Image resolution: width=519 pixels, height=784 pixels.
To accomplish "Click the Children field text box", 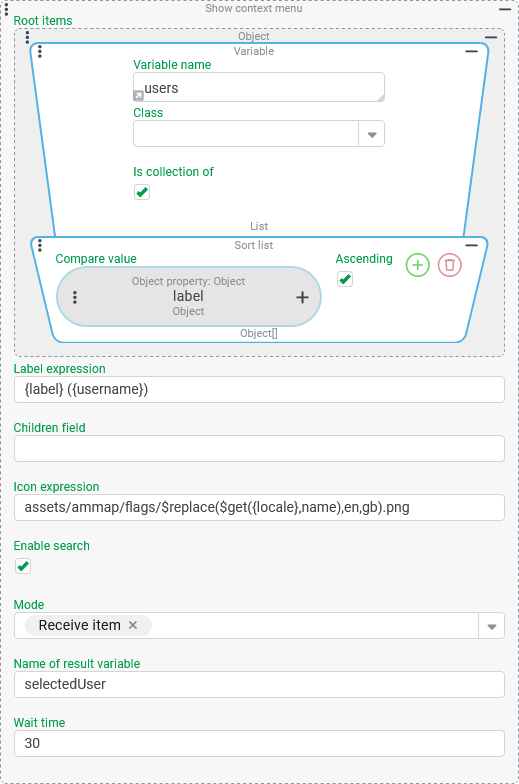I will [259, 448].
